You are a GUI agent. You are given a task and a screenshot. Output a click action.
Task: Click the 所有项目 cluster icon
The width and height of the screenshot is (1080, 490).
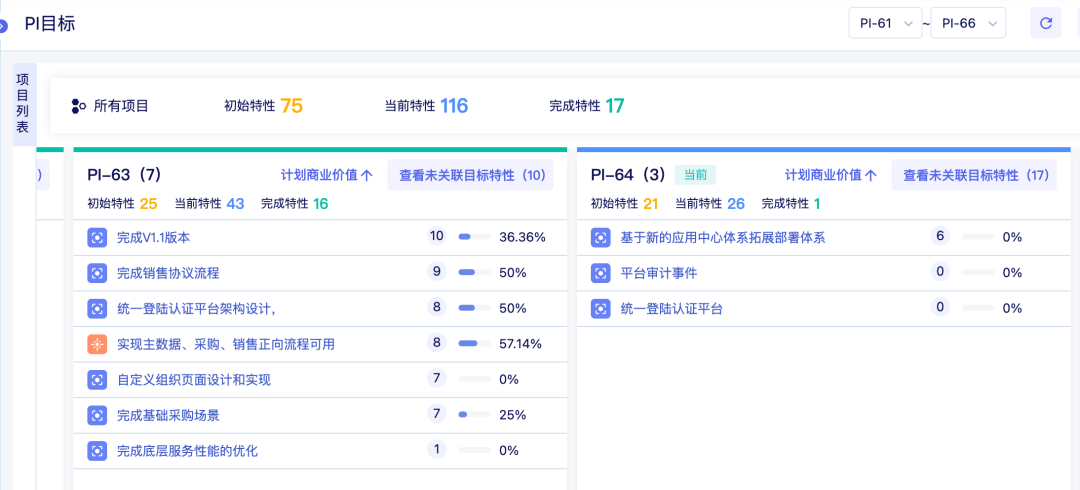[79, 106]
